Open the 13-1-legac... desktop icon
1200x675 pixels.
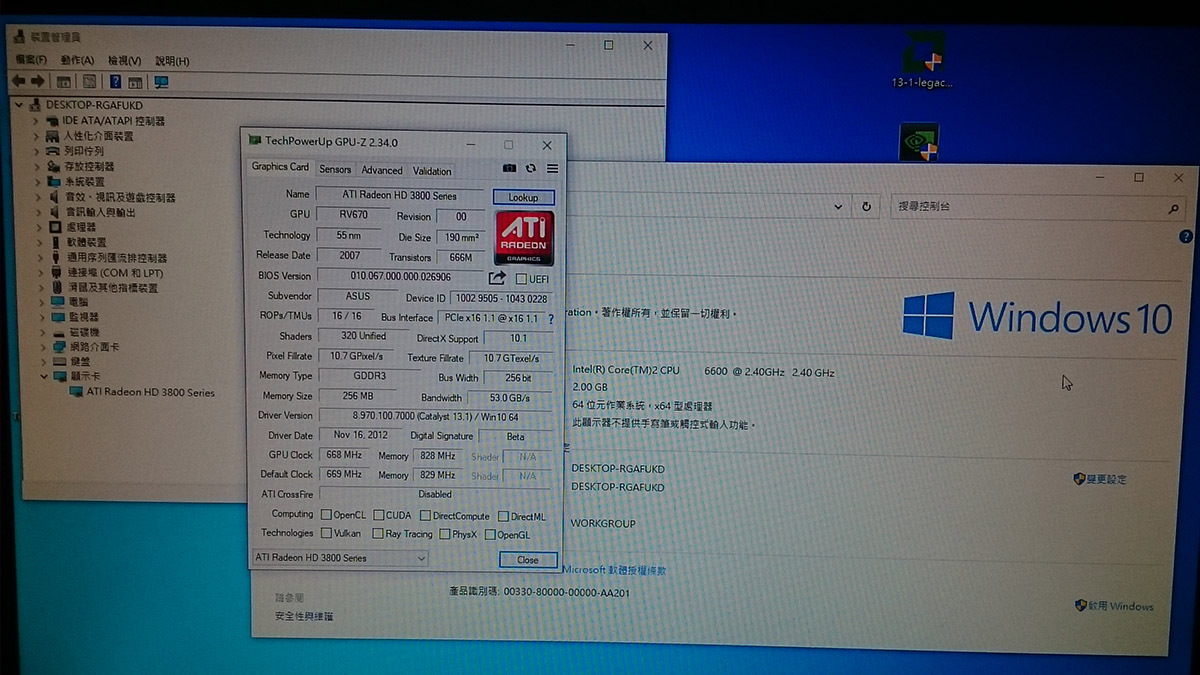pyautogui.click(x=922, y=61)
